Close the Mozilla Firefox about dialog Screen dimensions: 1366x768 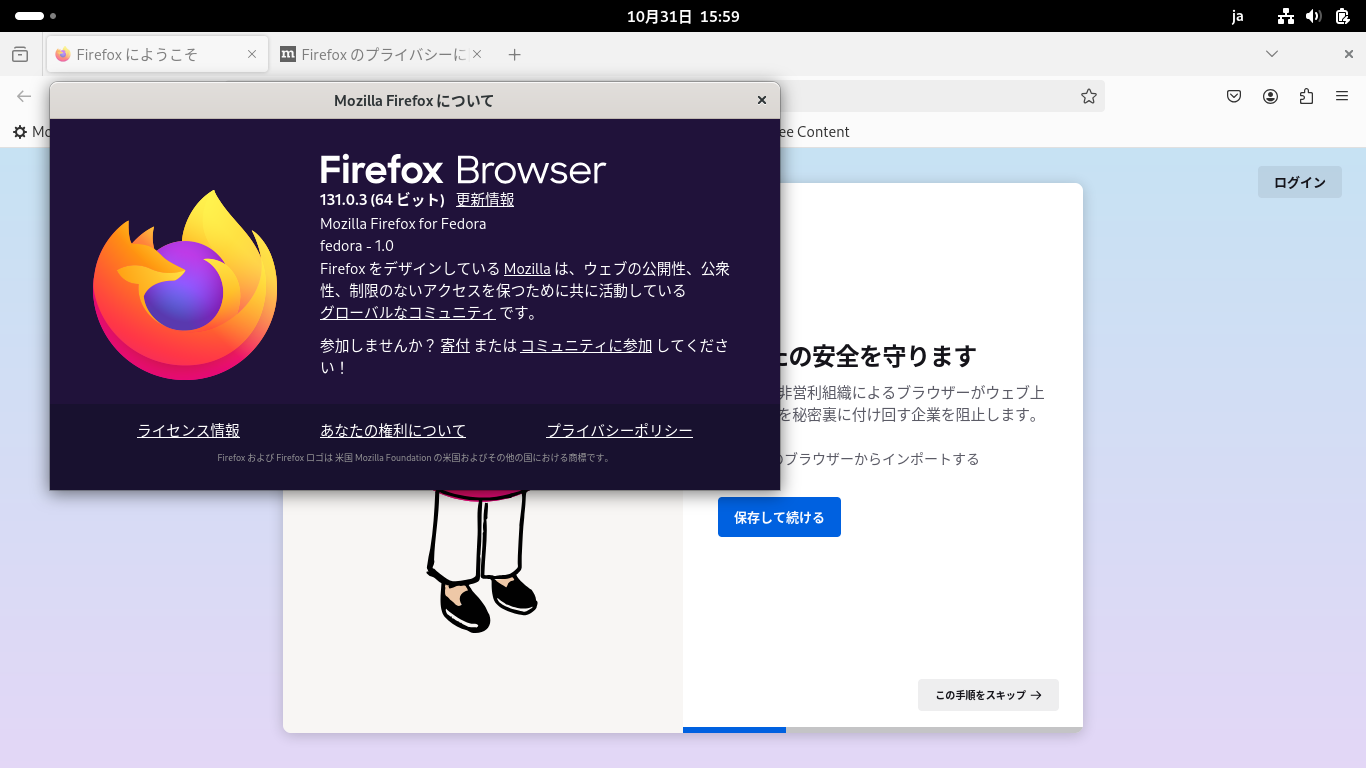coord(762,100)
